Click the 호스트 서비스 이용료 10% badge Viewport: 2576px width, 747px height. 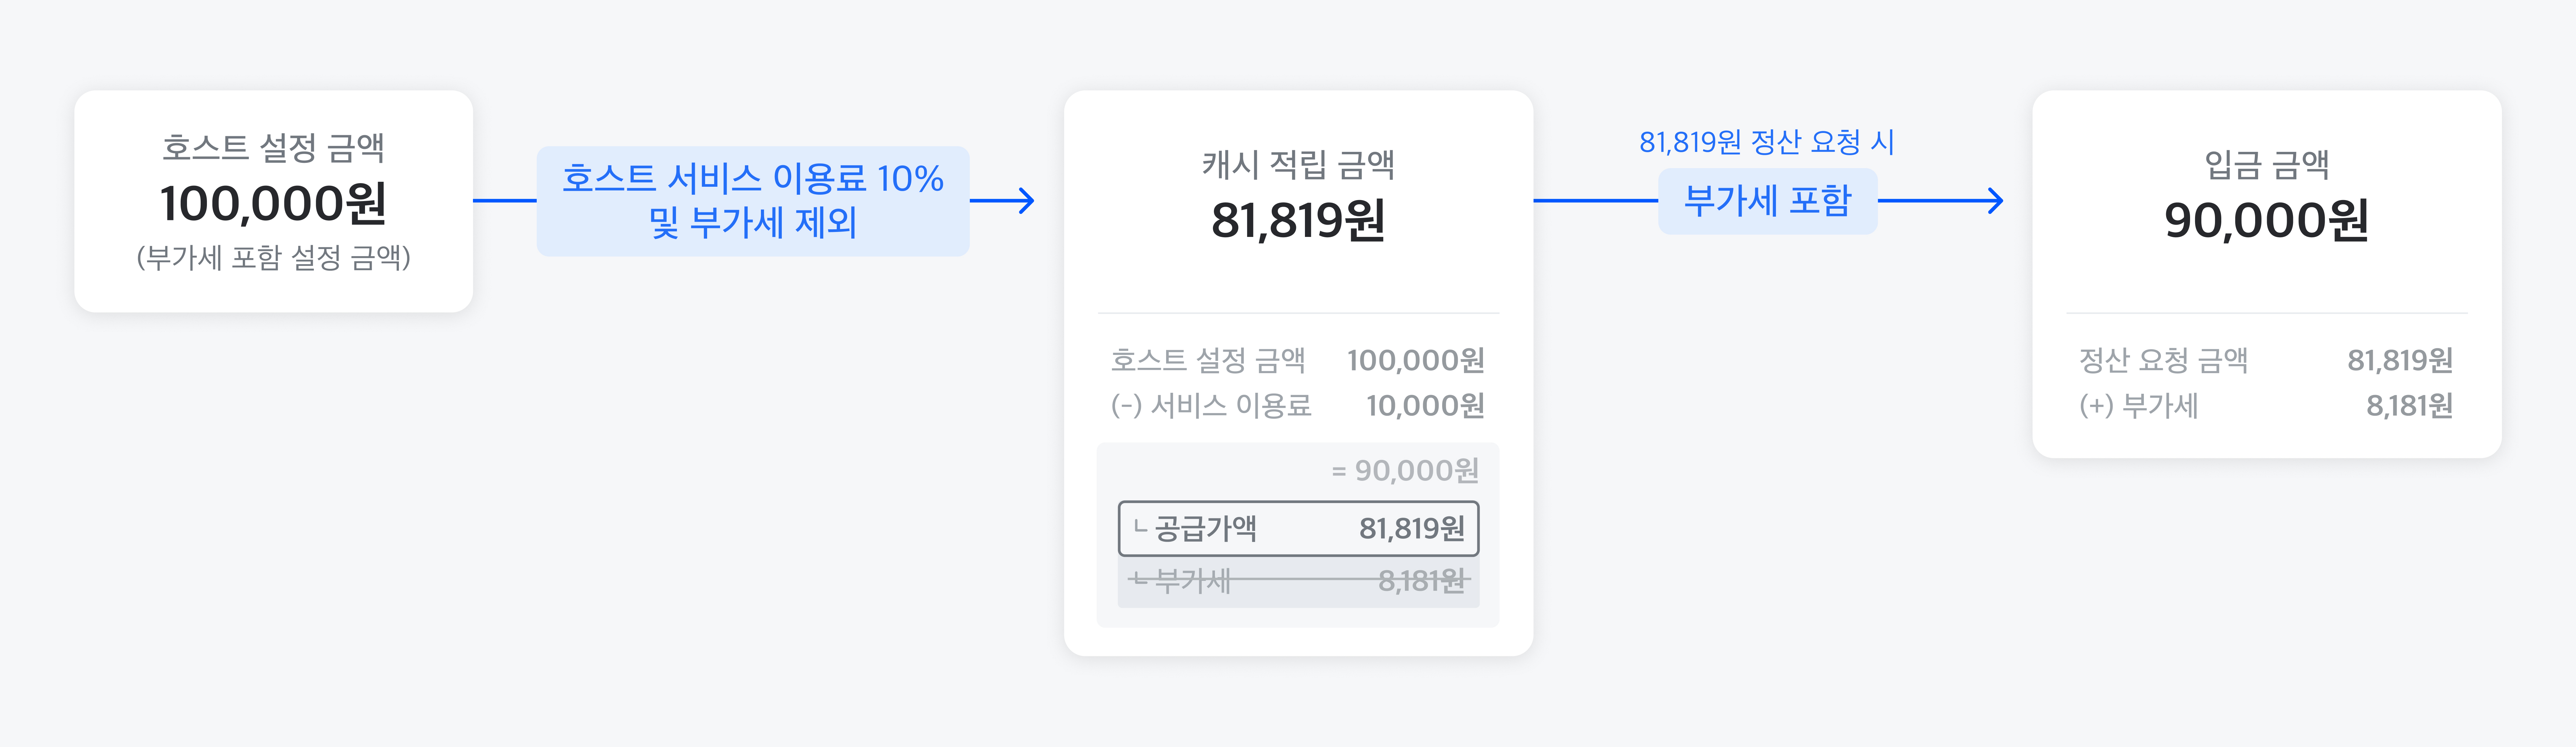click(x=752, y=201)
